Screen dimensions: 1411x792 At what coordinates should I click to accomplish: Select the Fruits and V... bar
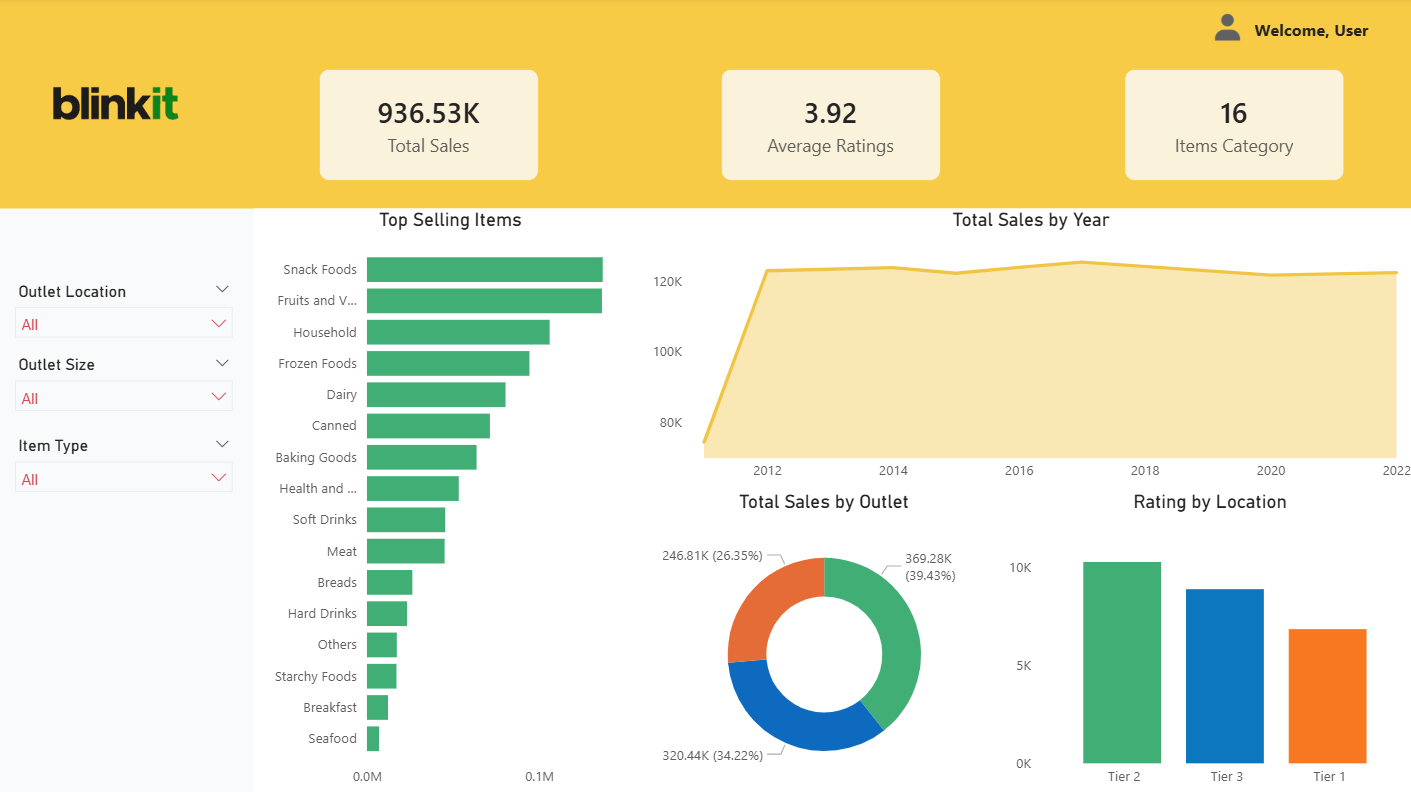(x=484, y=301)
